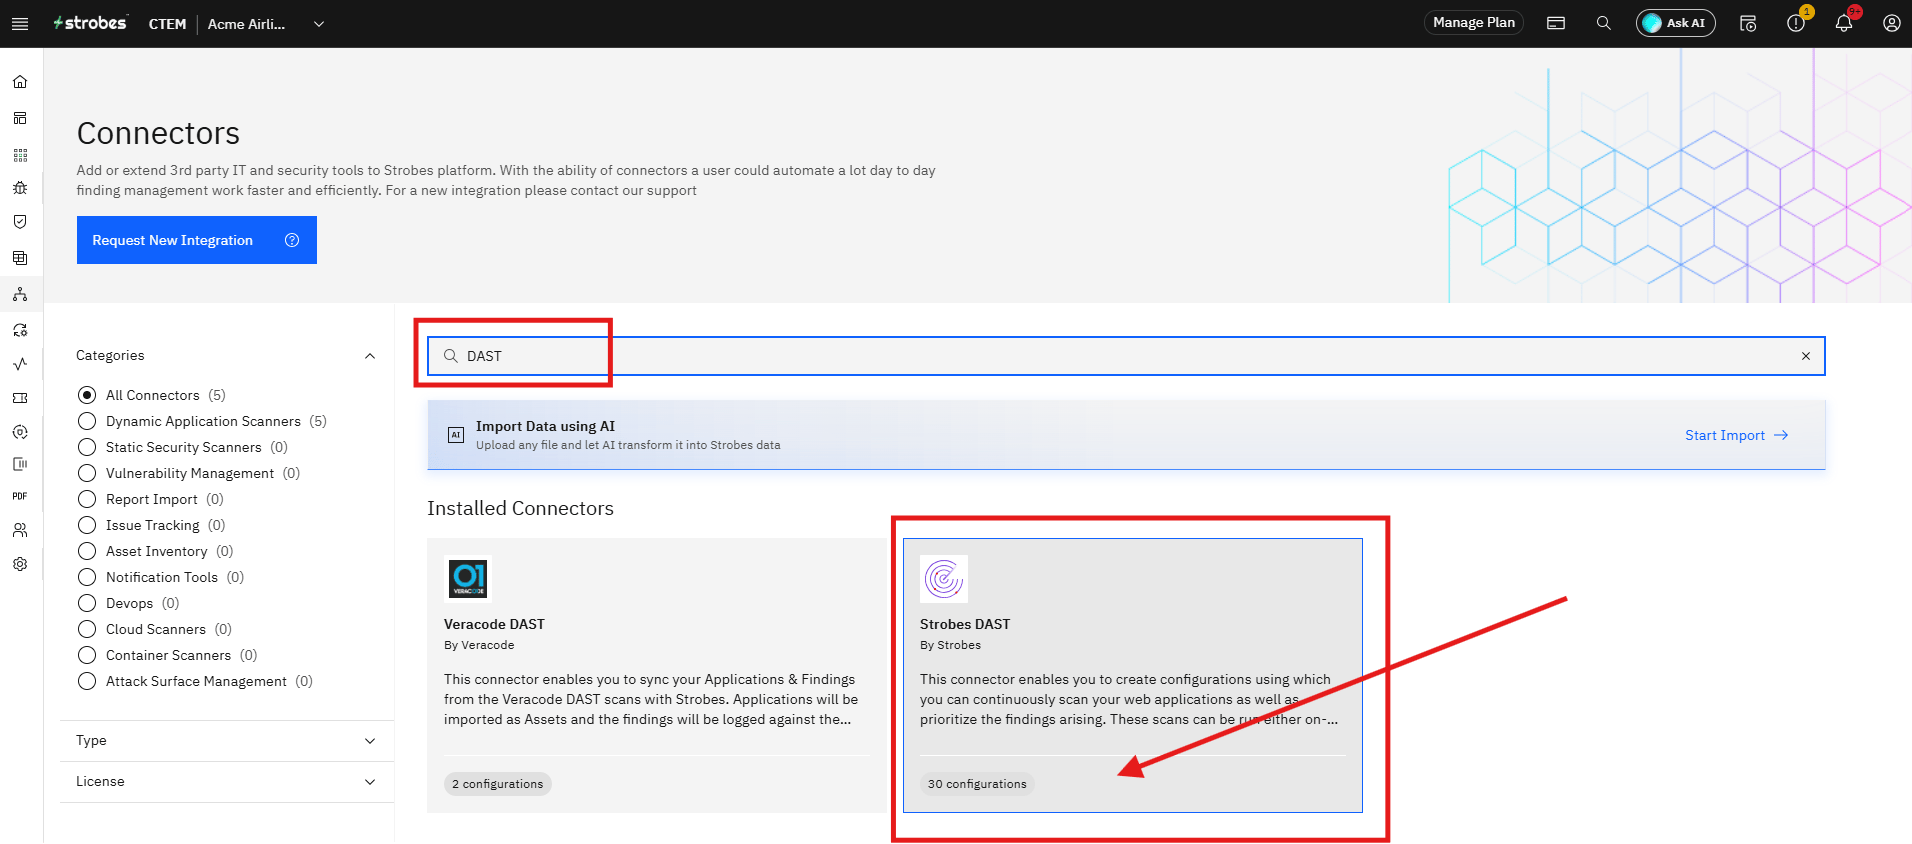Click the 2 configurations badge
1912x844 pixels.
[x=498, y=784]
